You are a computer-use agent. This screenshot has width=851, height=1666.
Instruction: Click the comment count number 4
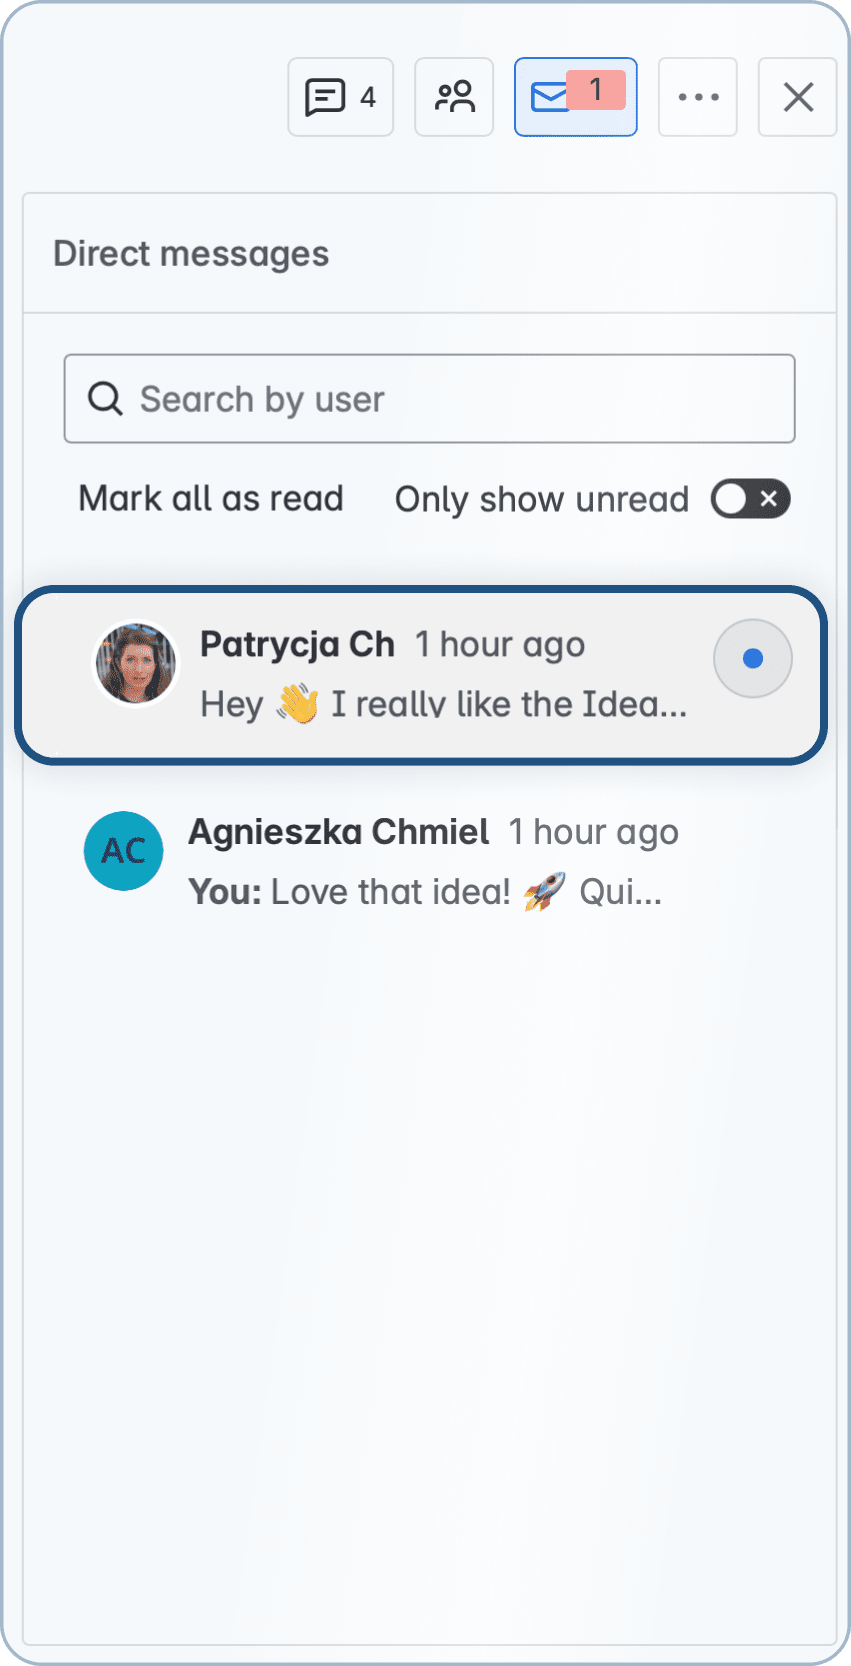click(368, 97)
